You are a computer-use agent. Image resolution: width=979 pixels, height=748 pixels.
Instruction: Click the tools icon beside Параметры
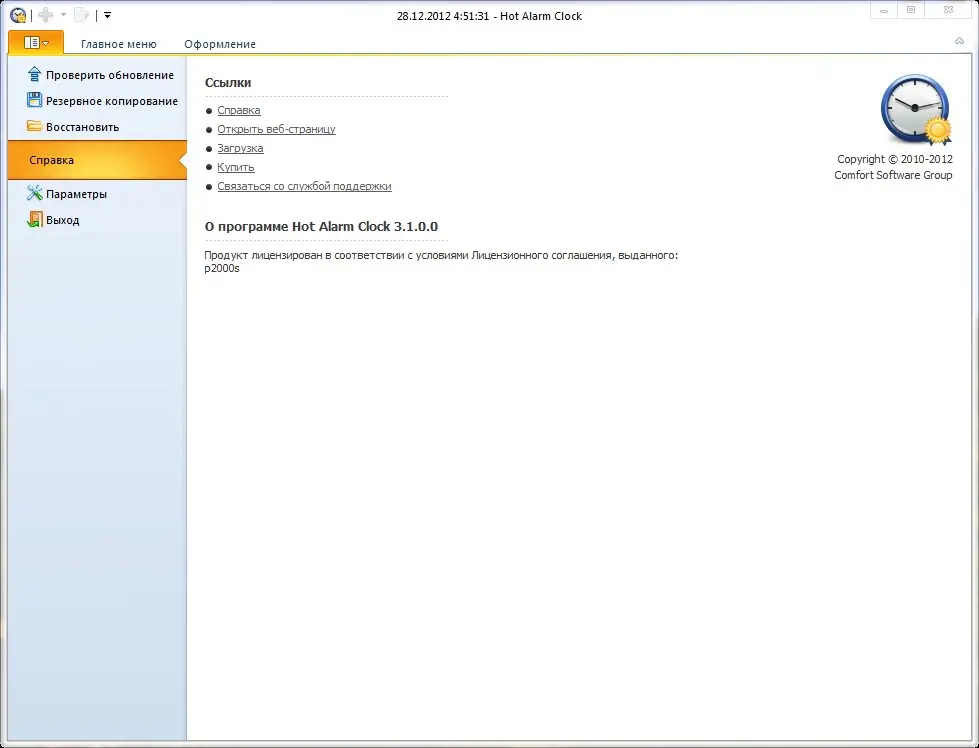34,193
